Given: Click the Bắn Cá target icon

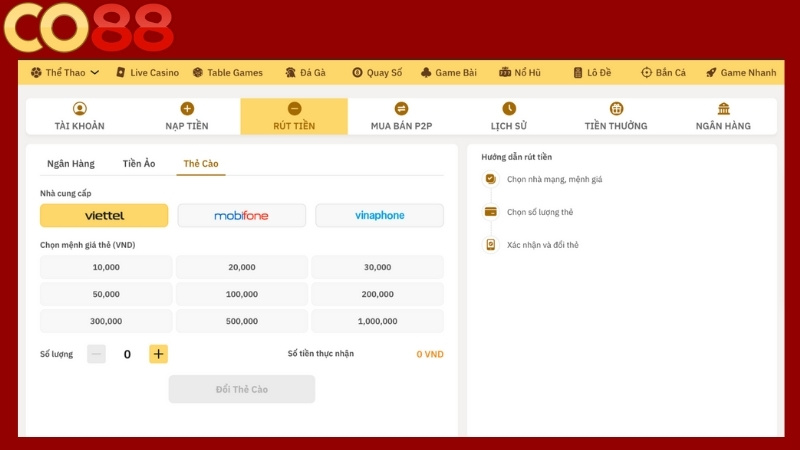Looking at the screenshot, I should (646, 72).
